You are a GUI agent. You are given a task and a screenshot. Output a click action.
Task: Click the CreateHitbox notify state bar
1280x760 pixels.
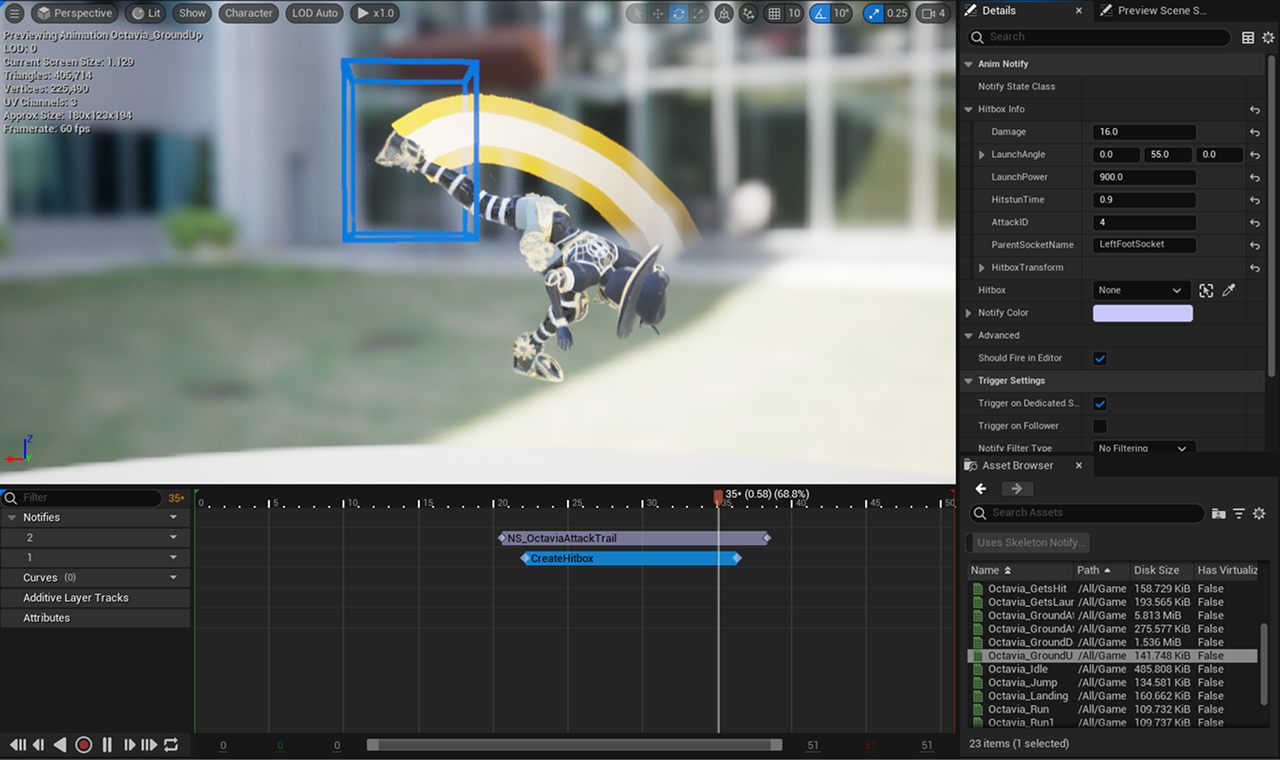[x=631, y=558]
